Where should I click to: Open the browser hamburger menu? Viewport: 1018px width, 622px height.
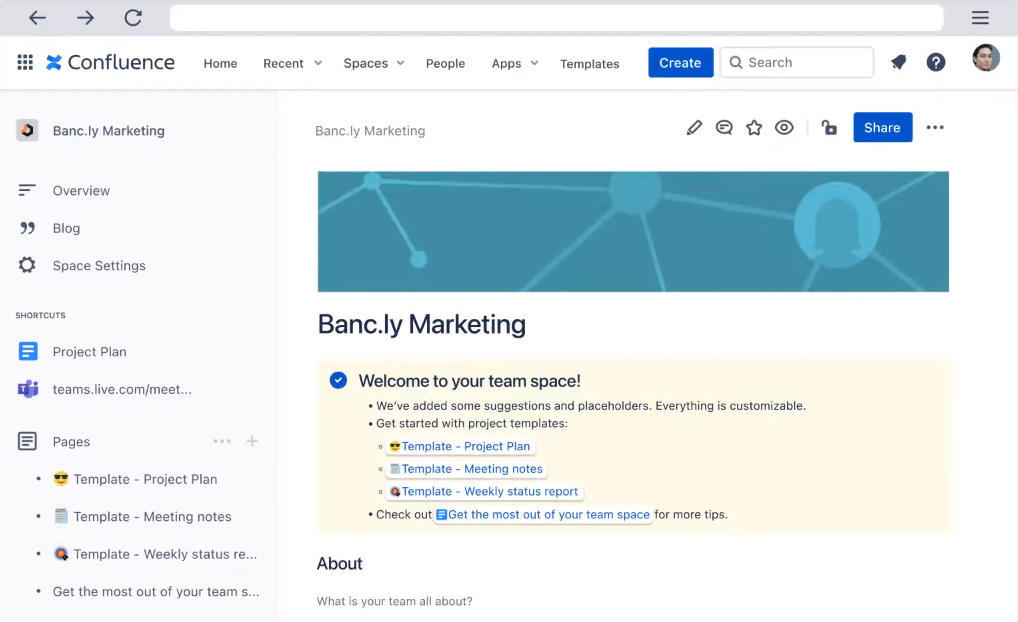click(x=980, y=18)
